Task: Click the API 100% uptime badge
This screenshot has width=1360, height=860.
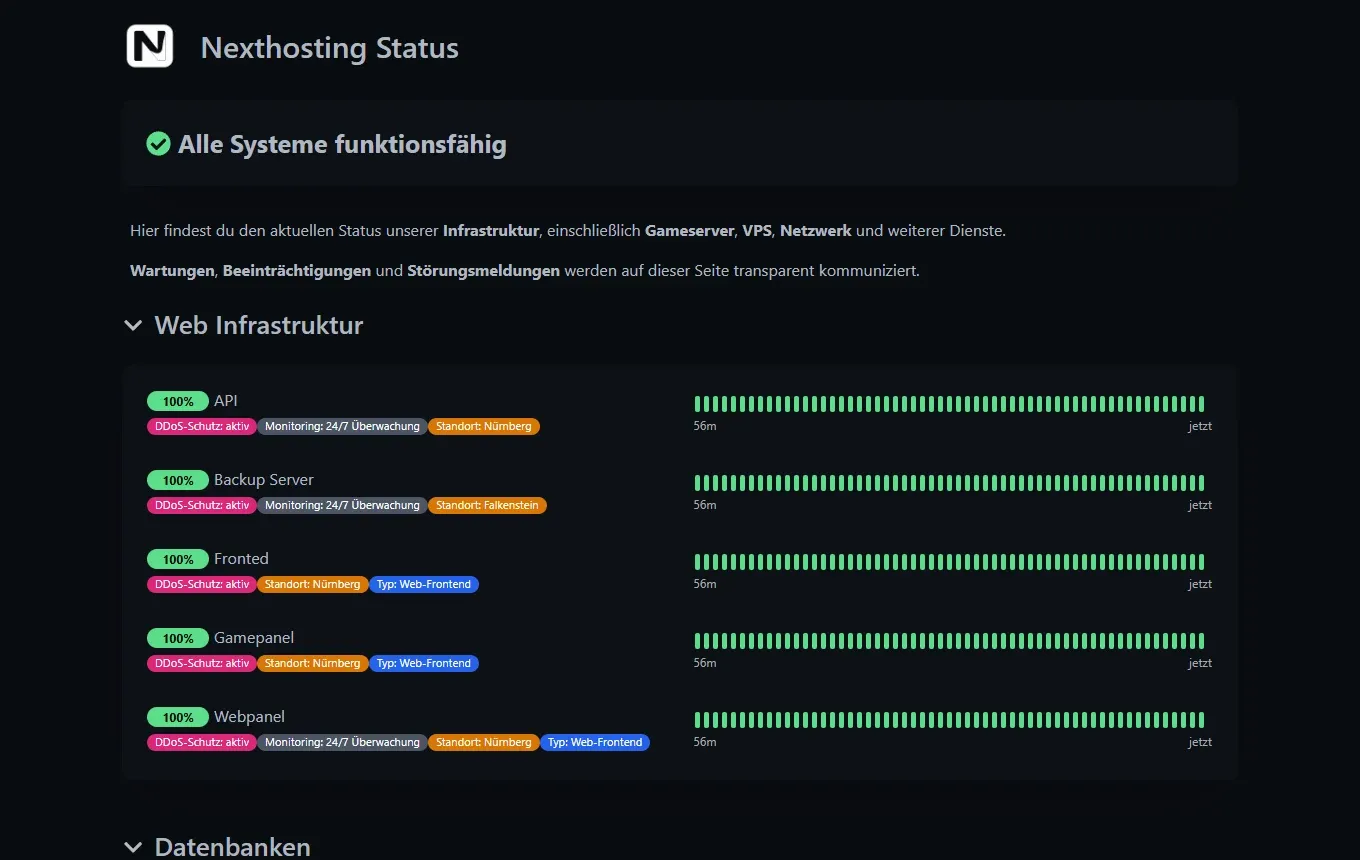Action: click(178, 401)
